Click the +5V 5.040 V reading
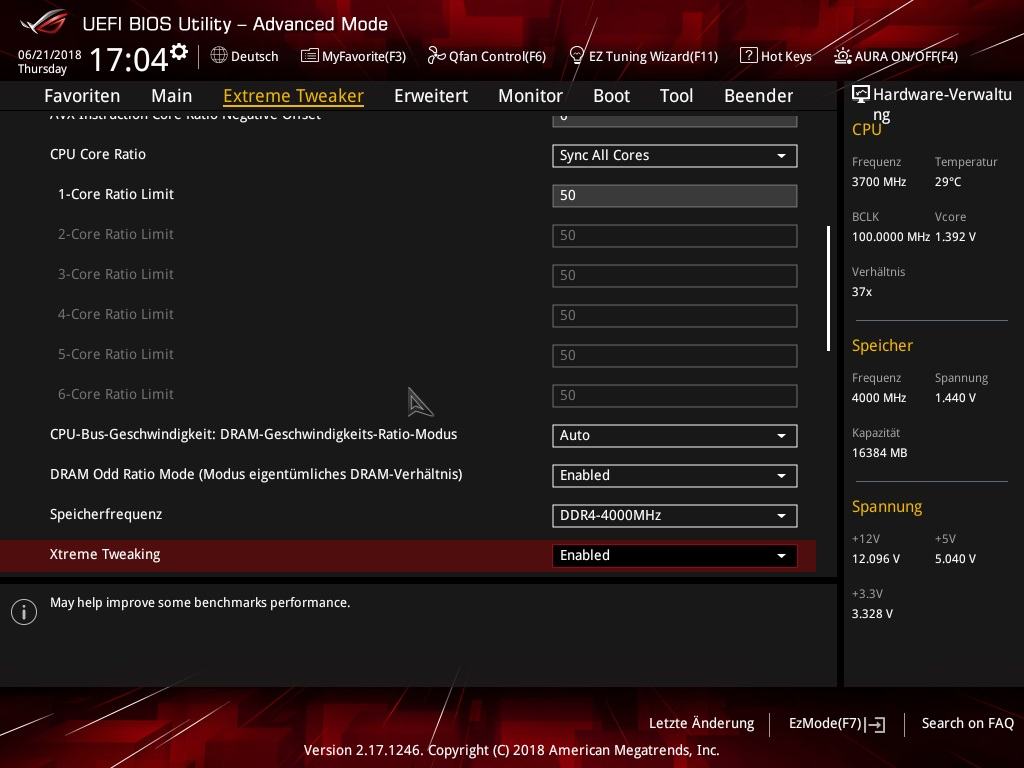 (x=955, y=559)
